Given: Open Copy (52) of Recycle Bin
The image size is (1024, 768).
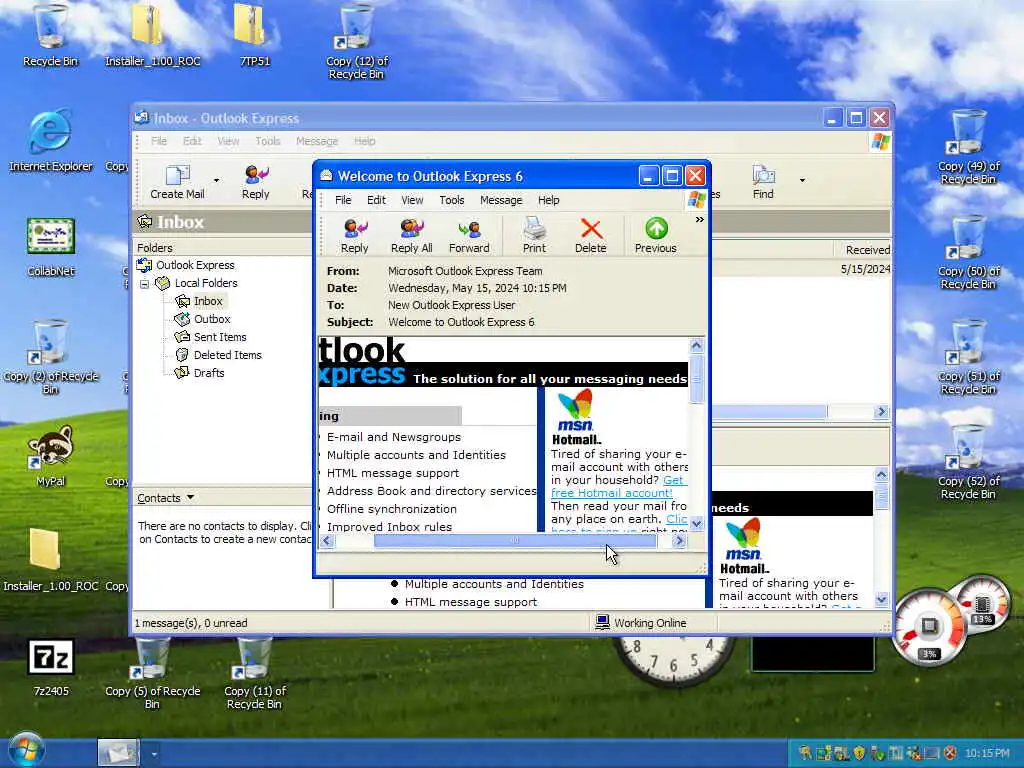Looking at the screenshot, I should pyautogui.click(x=968, y=462).
